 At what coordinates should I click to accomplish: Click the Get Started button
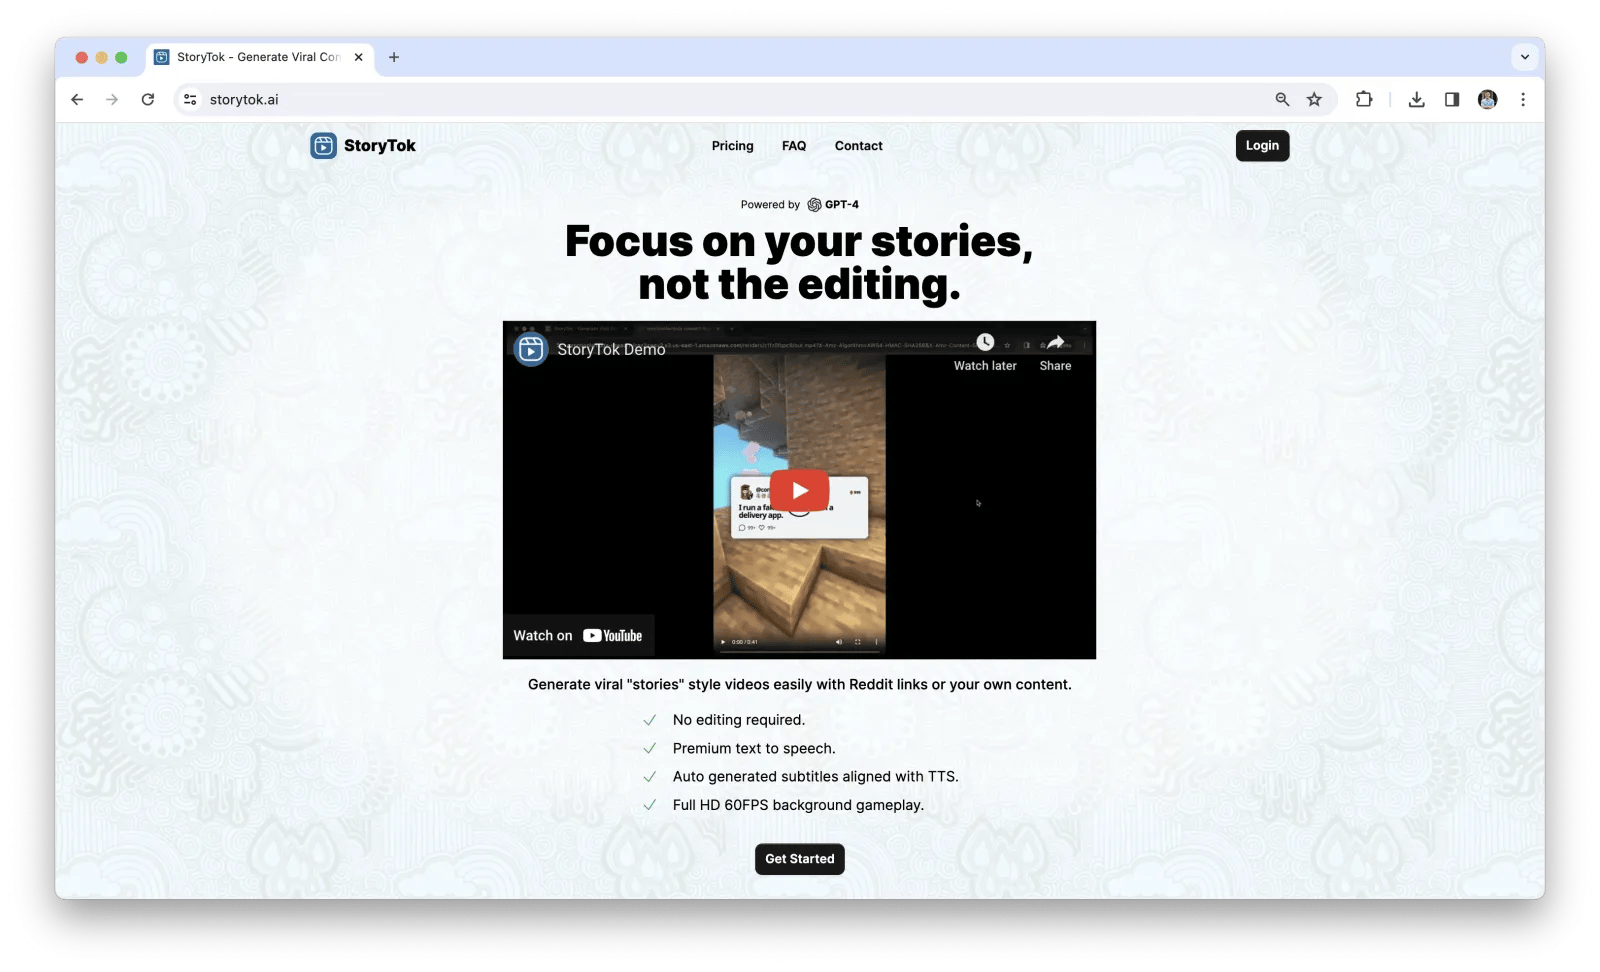[799, 859]
